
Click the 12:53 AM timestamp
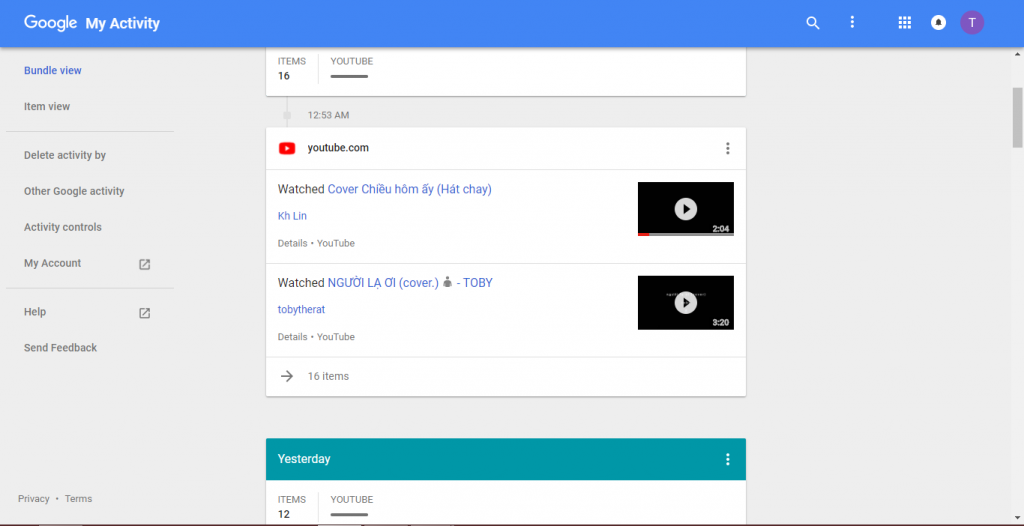(328, 115)
